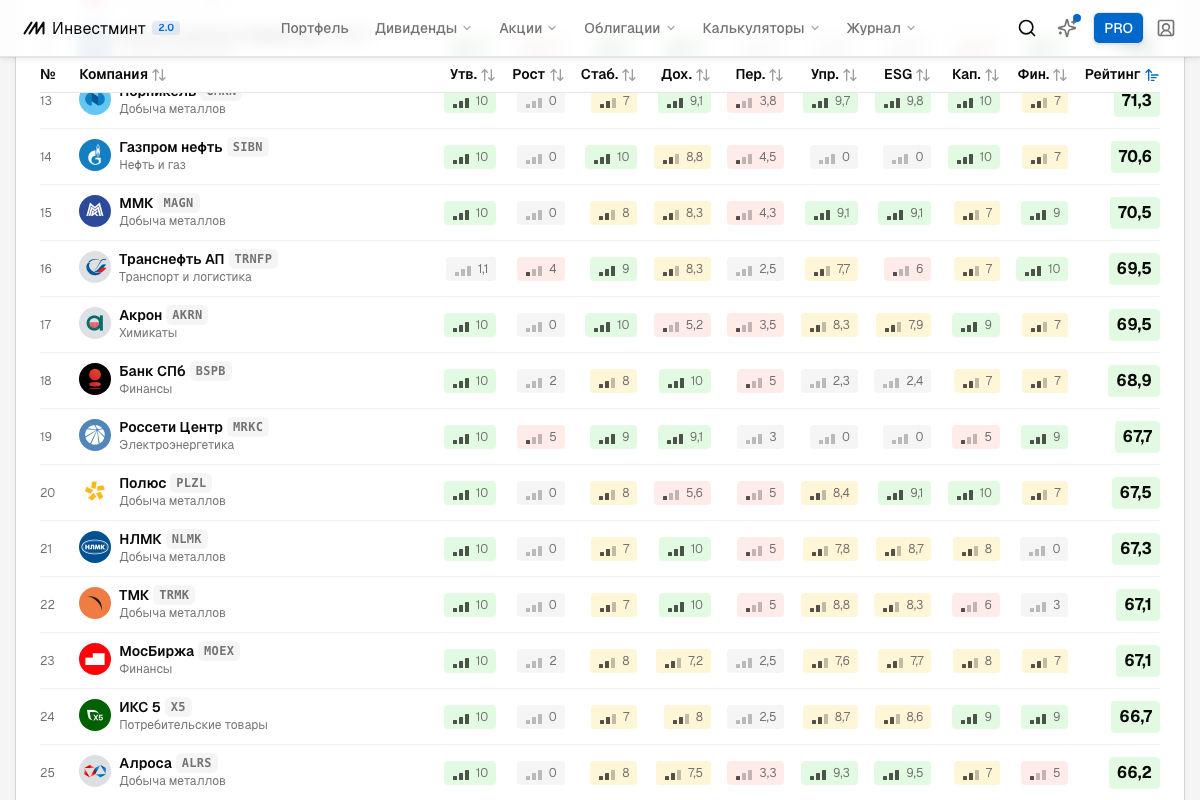1200x800 pixels.
Task: Open the МосБиржа company link
Action: [156, 651]
